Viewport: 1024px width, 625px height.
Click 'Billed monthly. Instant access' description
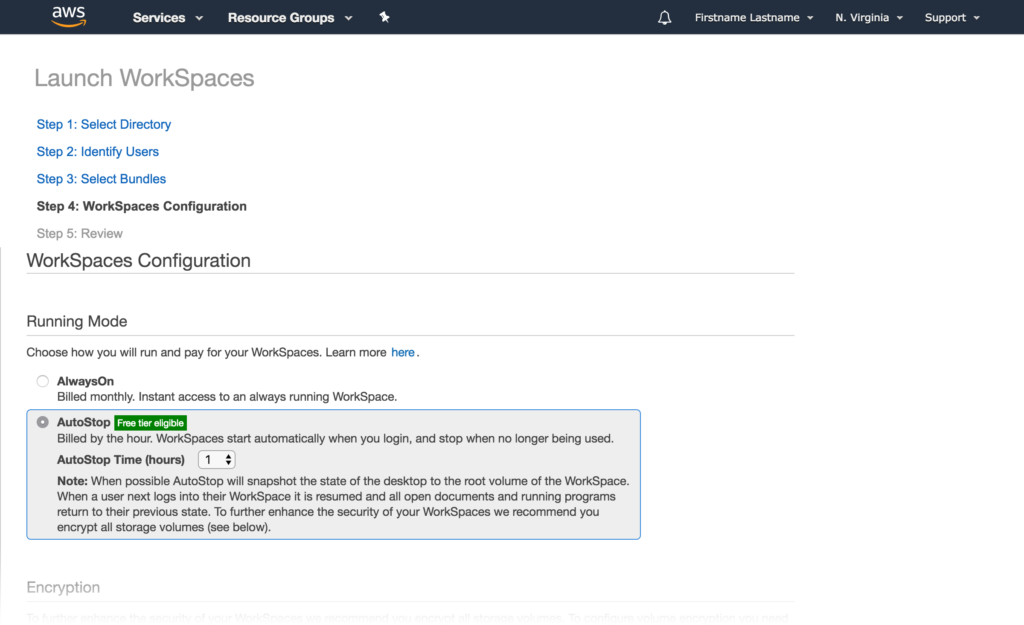(227, 397)
